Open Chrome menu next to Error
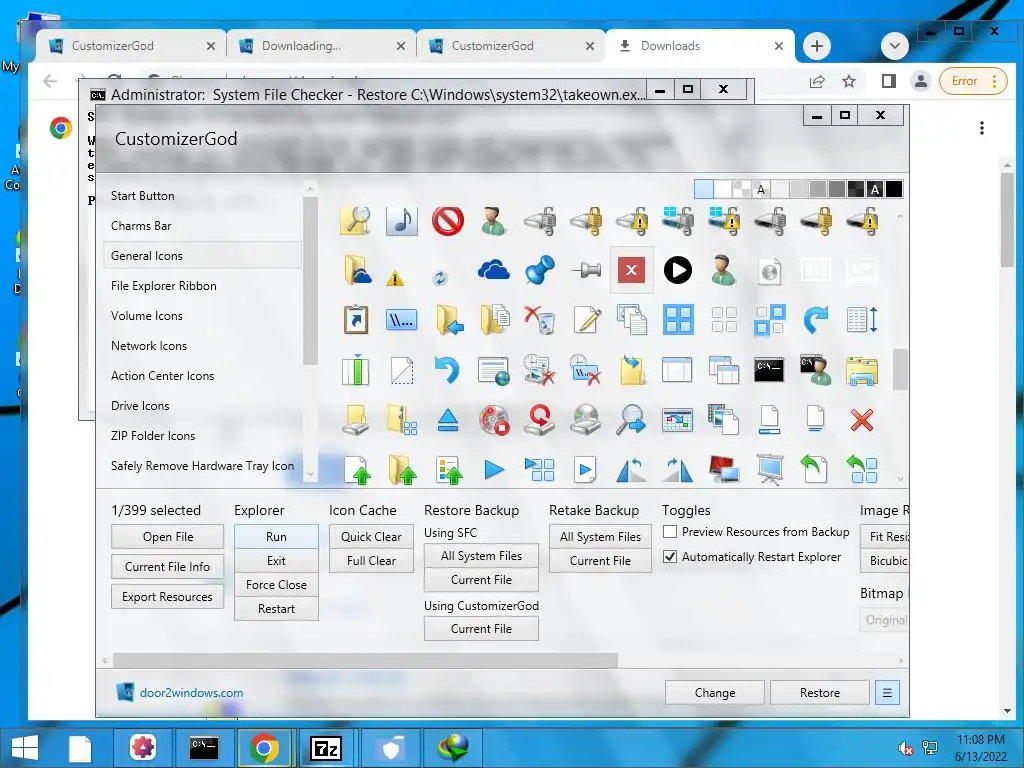This screenshot has width=1024, height=768. click(995, 81)
